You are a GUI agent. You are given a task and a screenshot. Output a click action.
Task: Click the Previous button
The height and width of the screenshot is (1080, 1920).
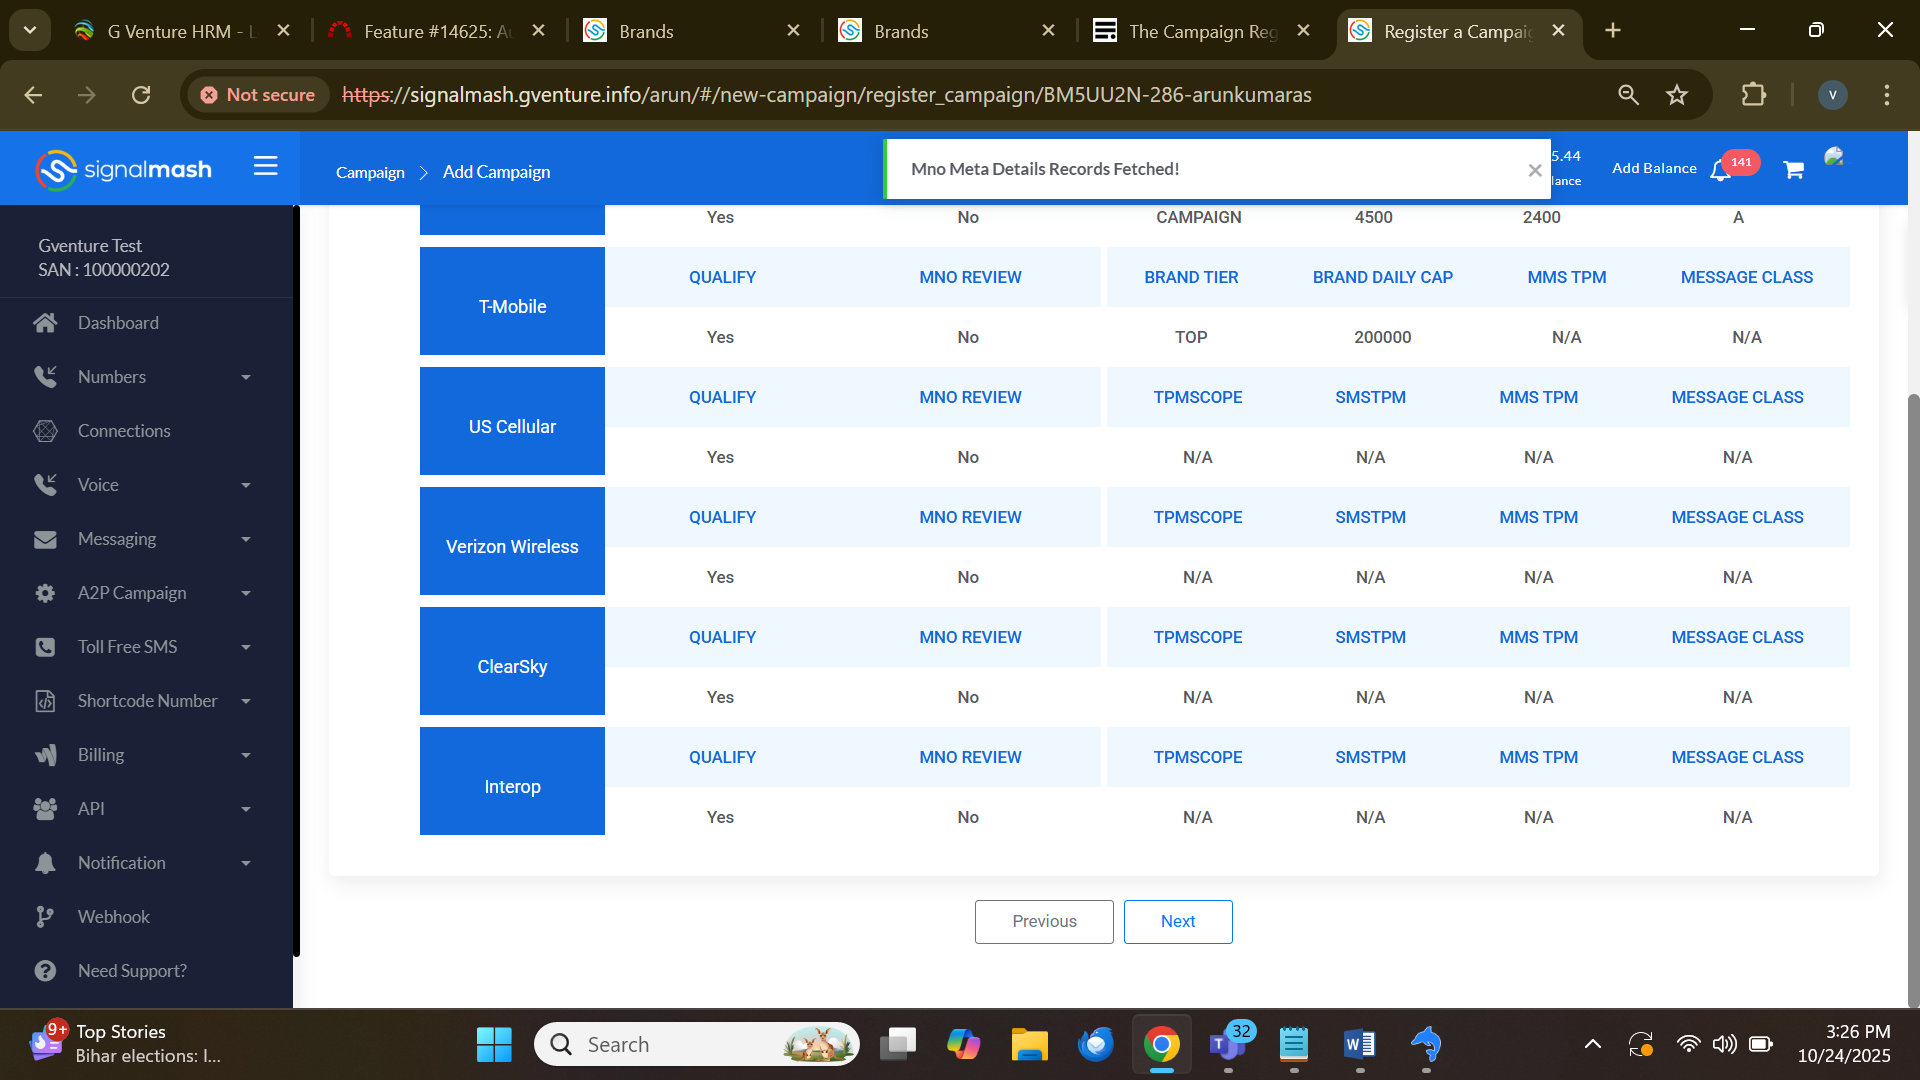click(x=1043, y=921)
